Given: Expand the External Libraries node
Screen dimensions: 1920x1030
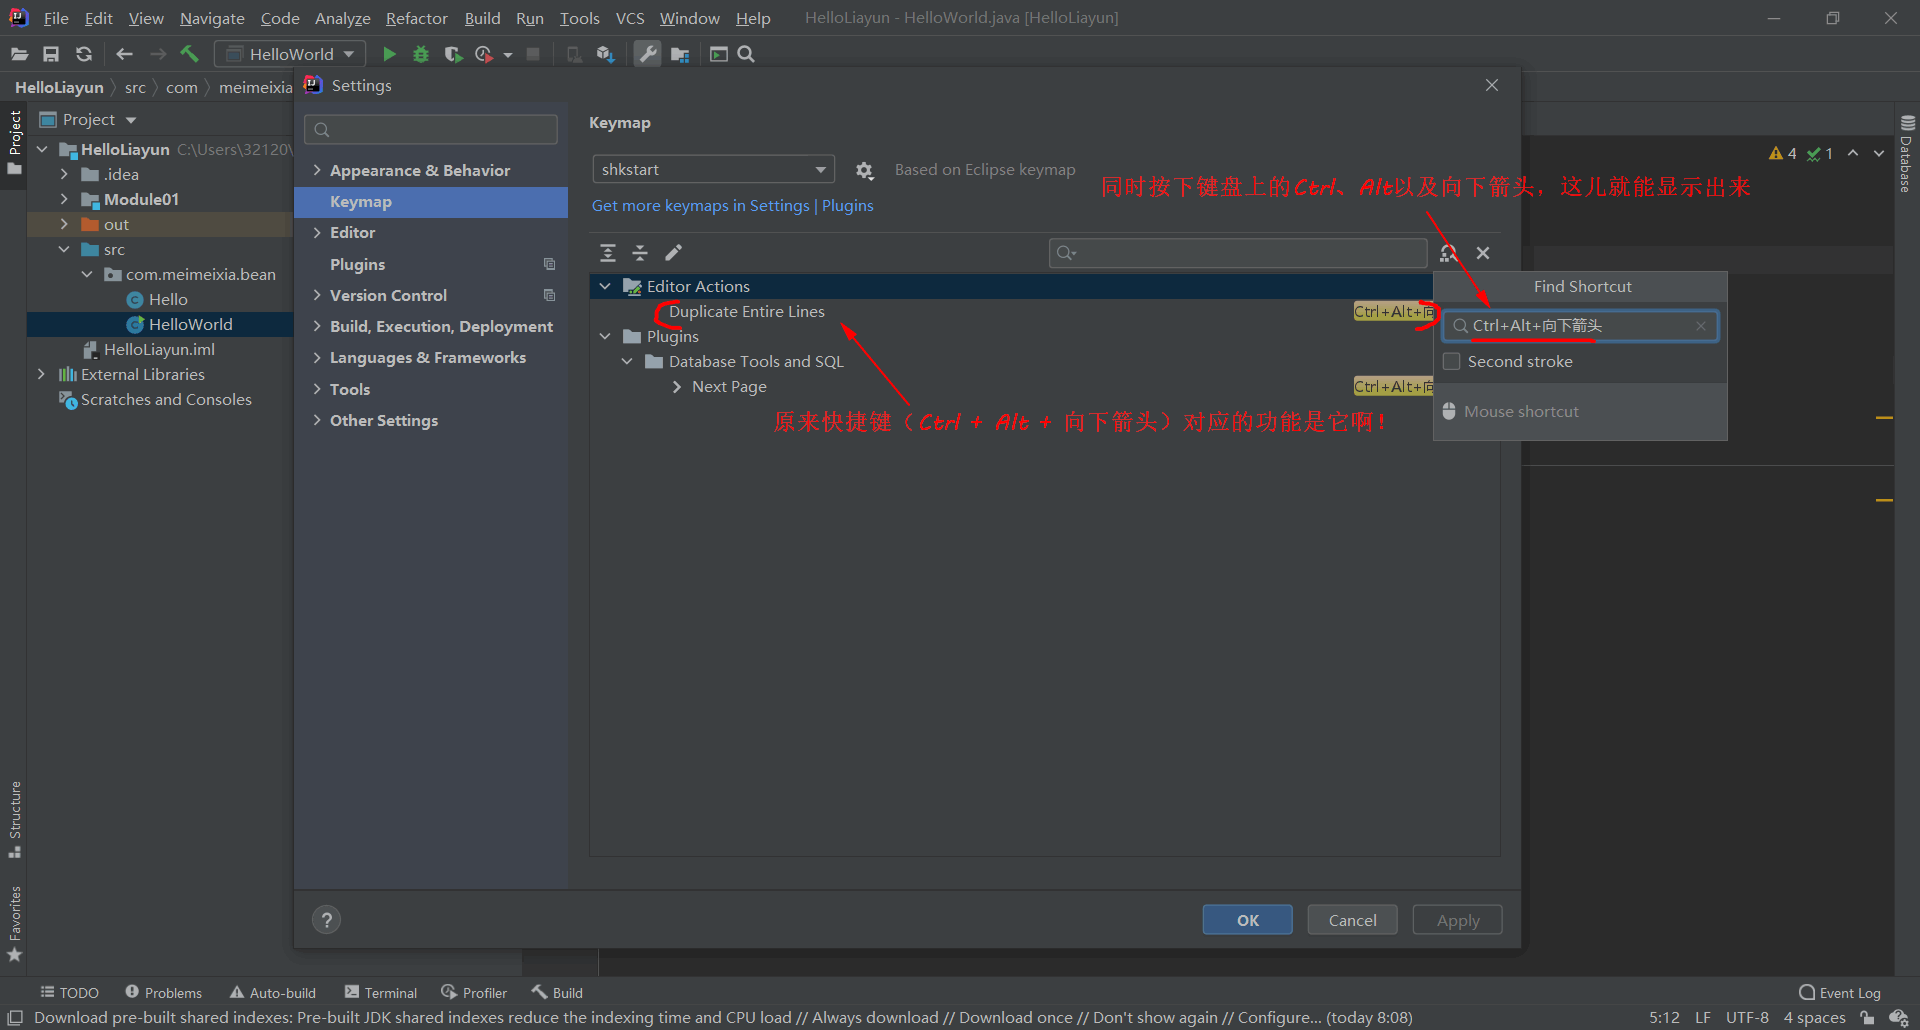Looking at the screenshot, I should point(41,374).
